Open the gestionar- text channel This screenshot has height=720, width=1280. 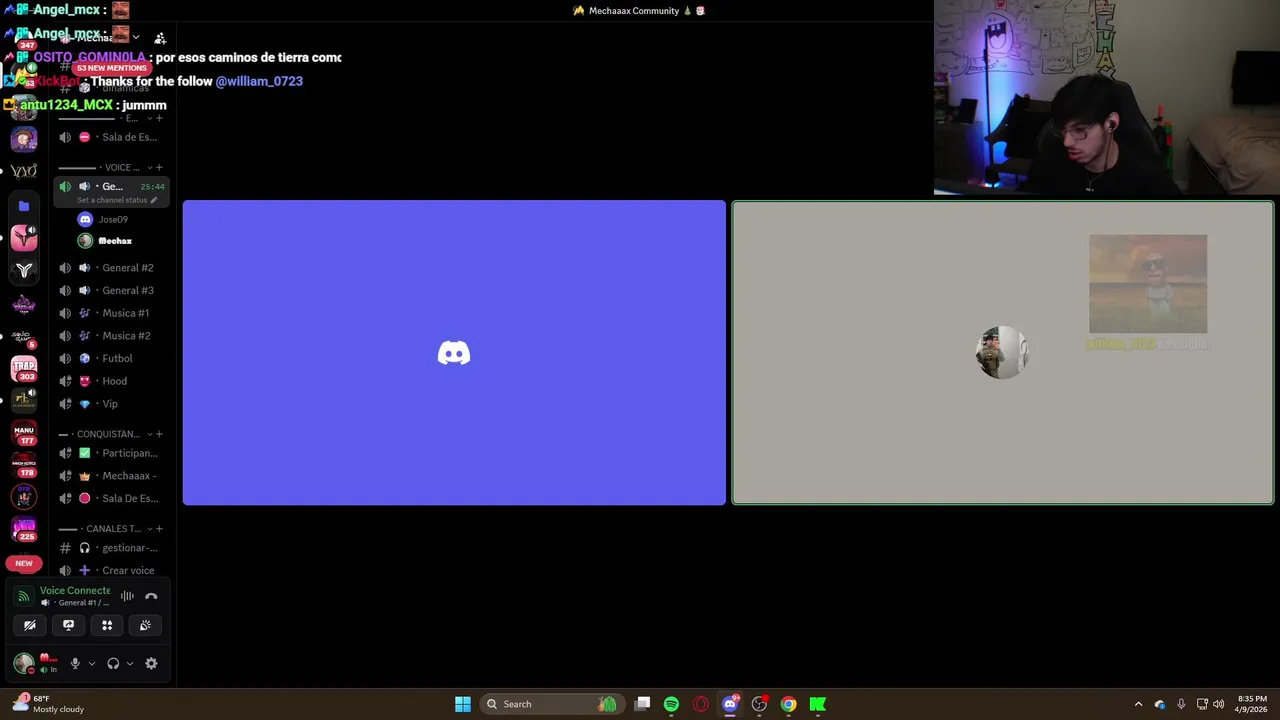tap(111, 548)
